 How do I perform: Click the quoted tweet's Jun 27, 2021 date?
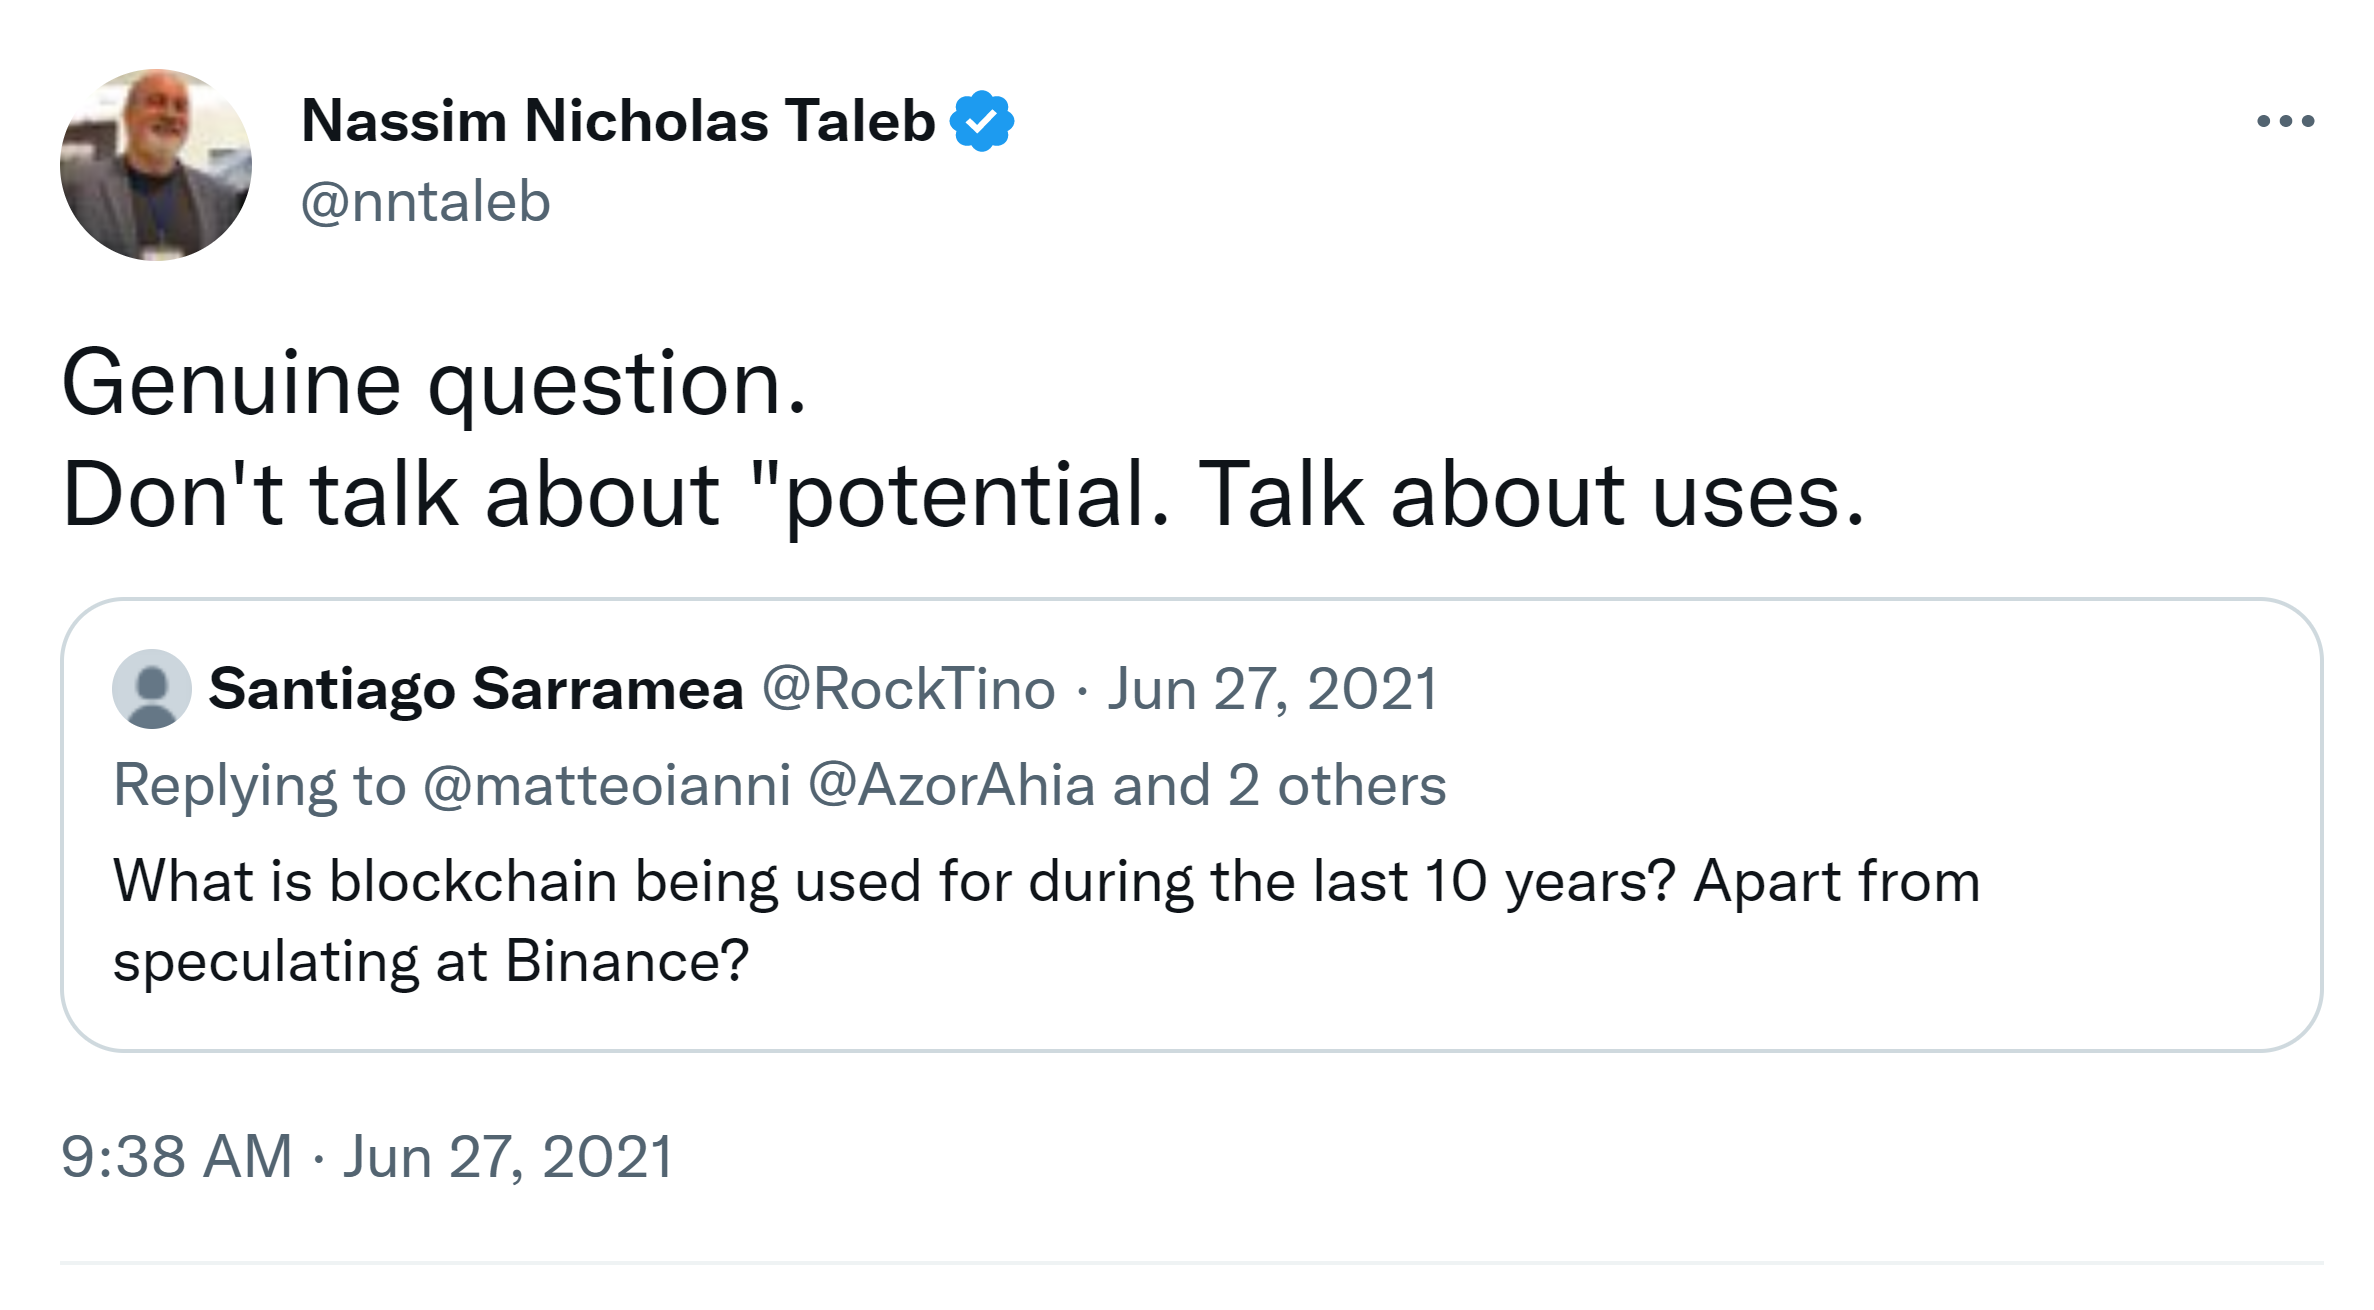[1272, 689]
